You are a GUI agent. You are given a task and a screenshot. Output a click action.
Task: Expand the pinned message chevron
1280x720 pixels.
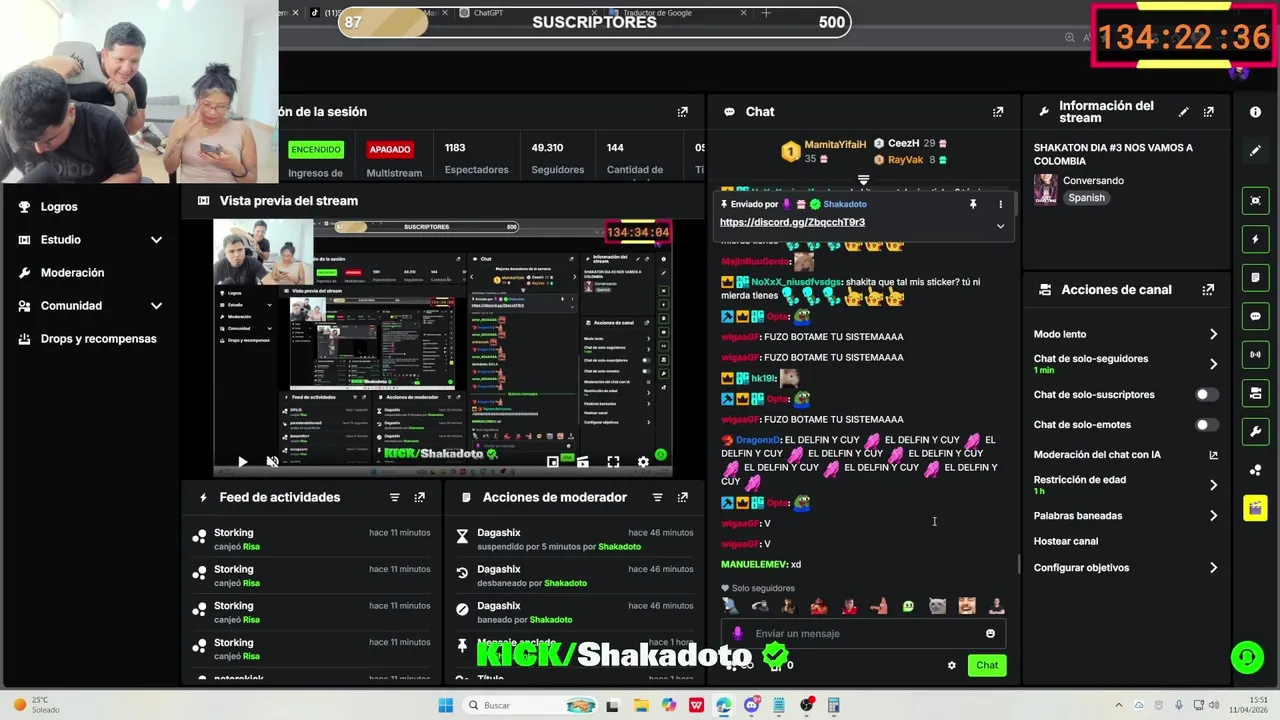click(1000, 226)
